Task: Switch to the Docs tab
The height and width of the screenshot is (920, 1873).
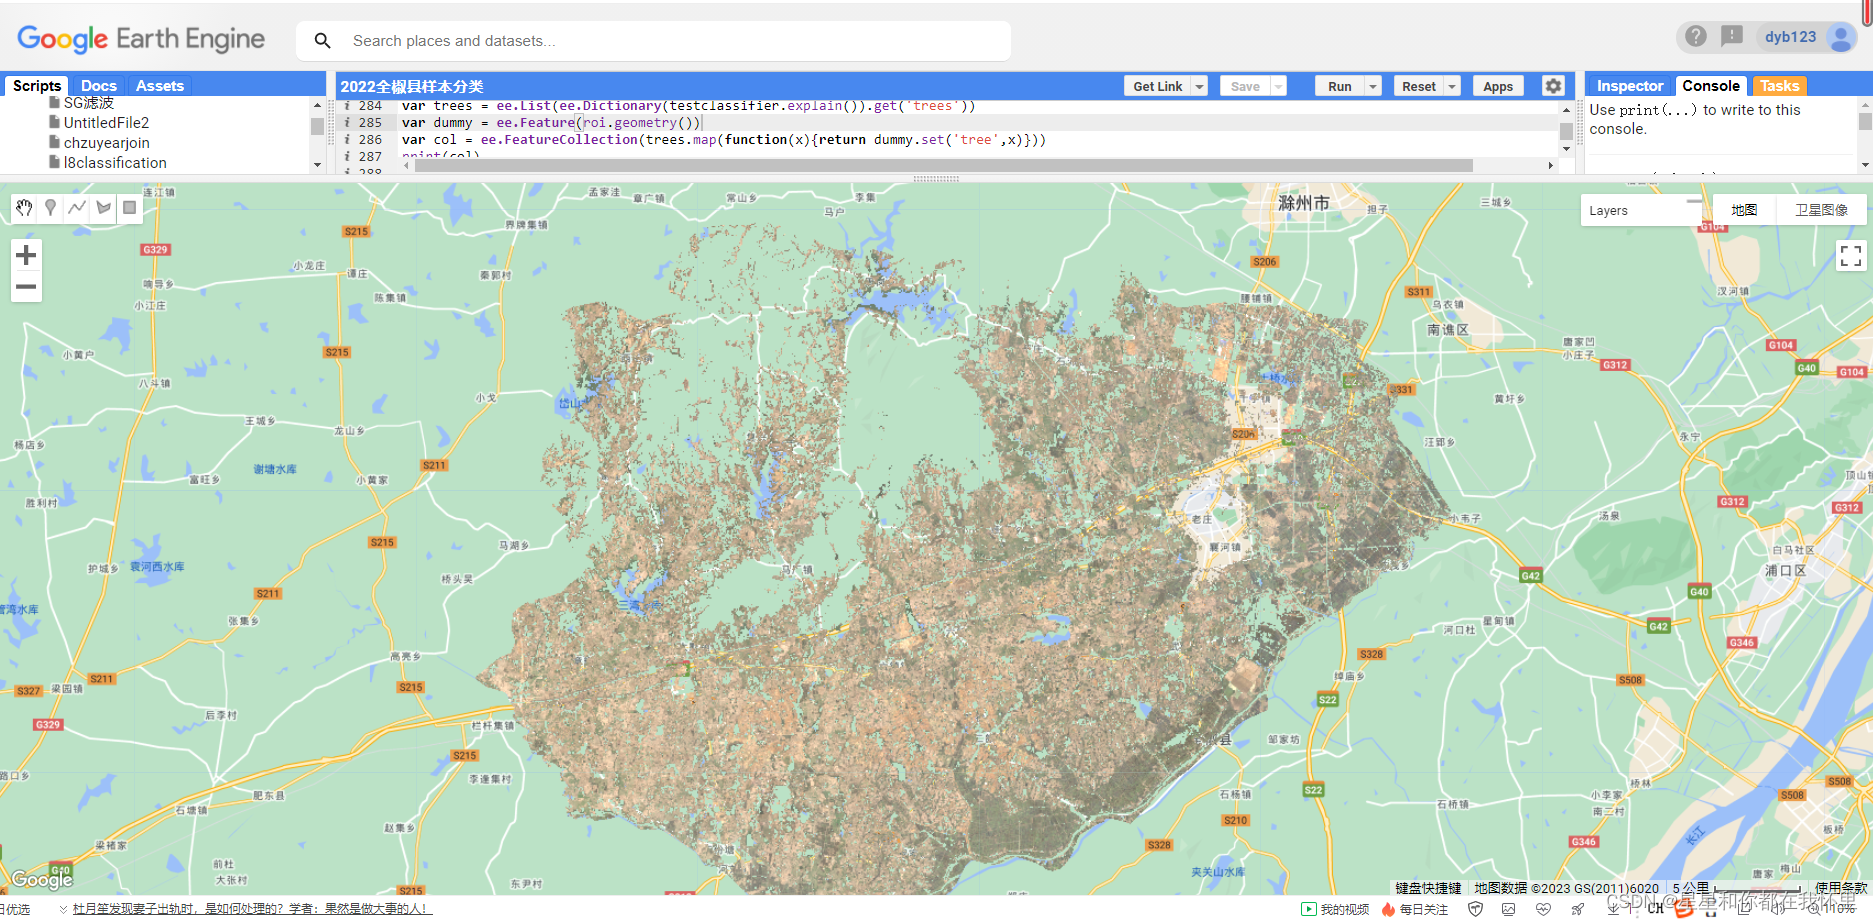Action: [x=99, y=86]
